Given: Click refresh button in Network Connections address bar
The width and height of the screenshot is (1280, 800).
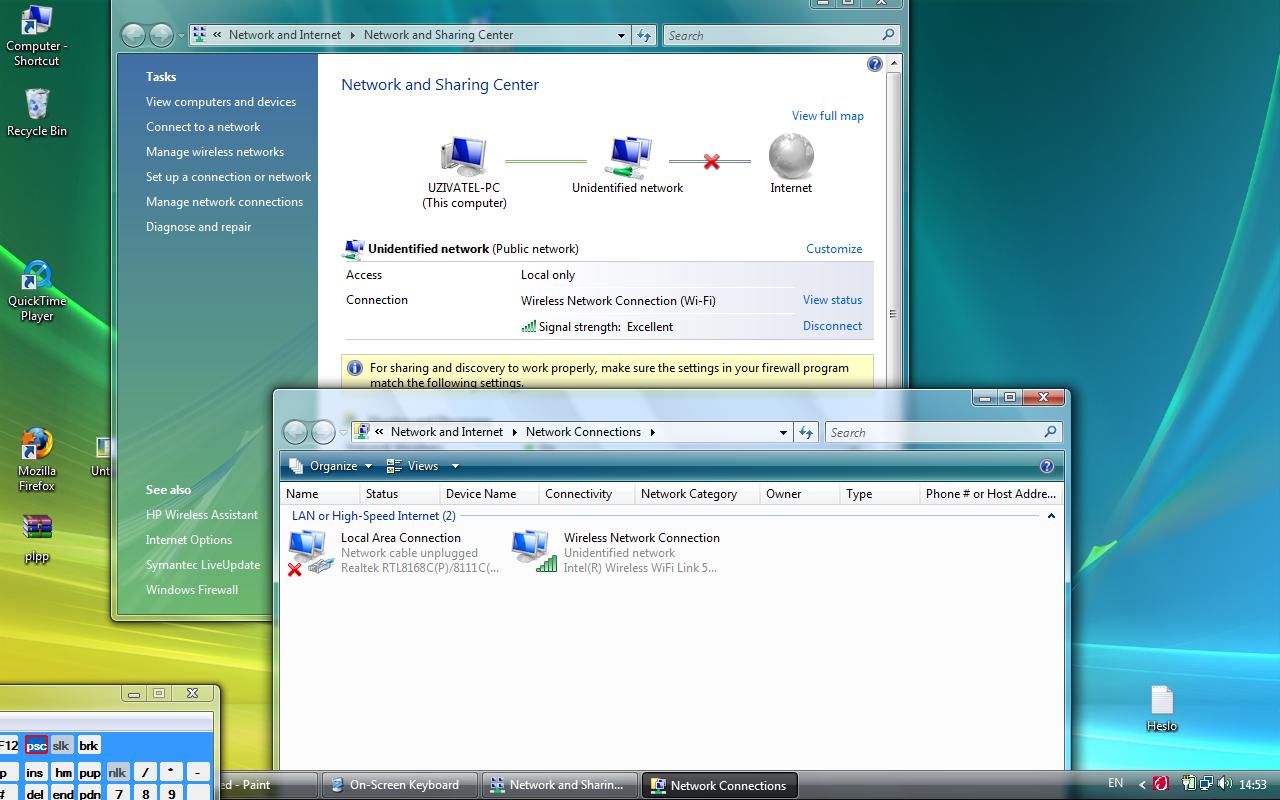Looking at the screenshot, I should tap(806, 432).
